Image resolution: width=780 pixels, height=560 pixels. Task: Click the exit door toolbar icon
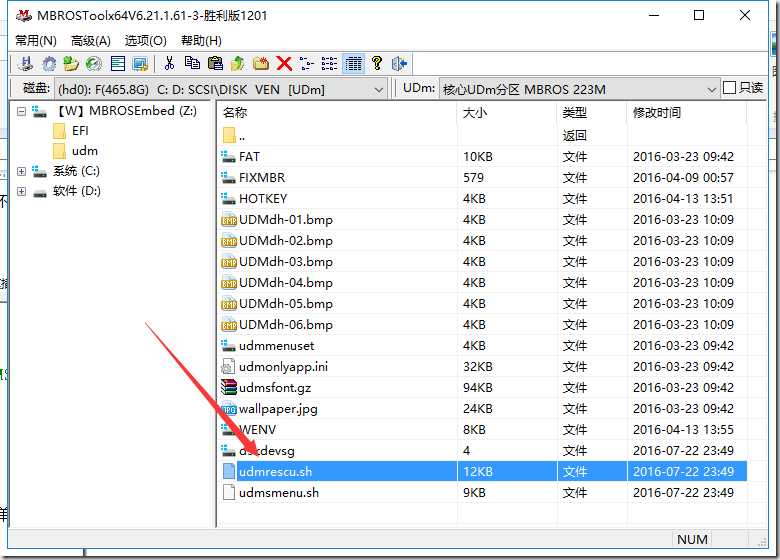pos(399,63)
